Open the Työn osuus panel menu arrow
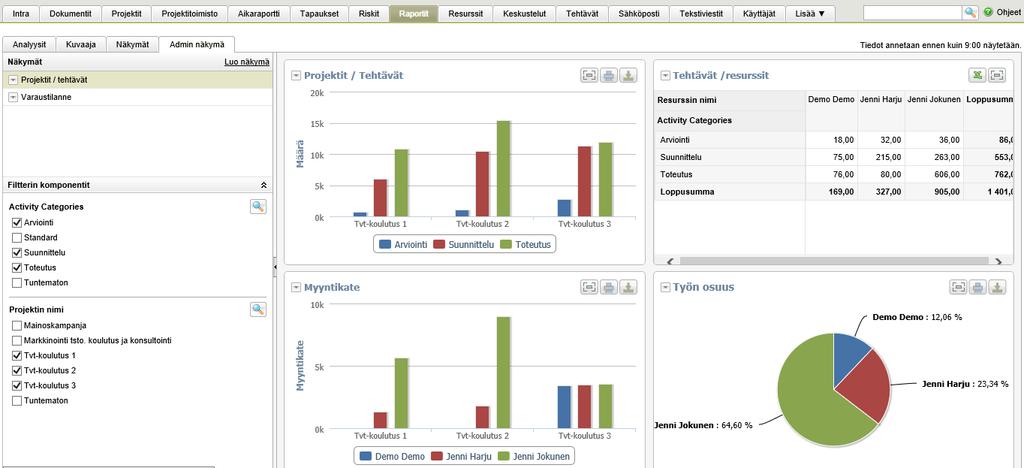 pyautogui.click(x=665, y=287)
